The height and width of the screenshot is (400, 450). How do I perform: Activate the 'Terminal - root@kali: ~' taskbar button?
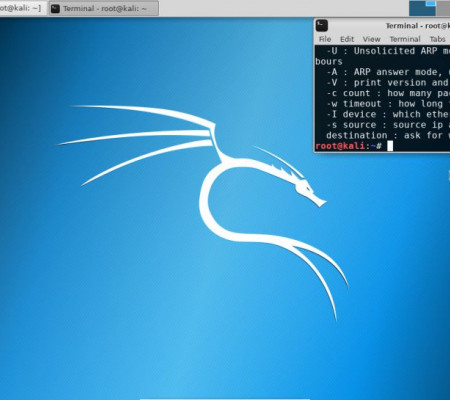(104, 8)
